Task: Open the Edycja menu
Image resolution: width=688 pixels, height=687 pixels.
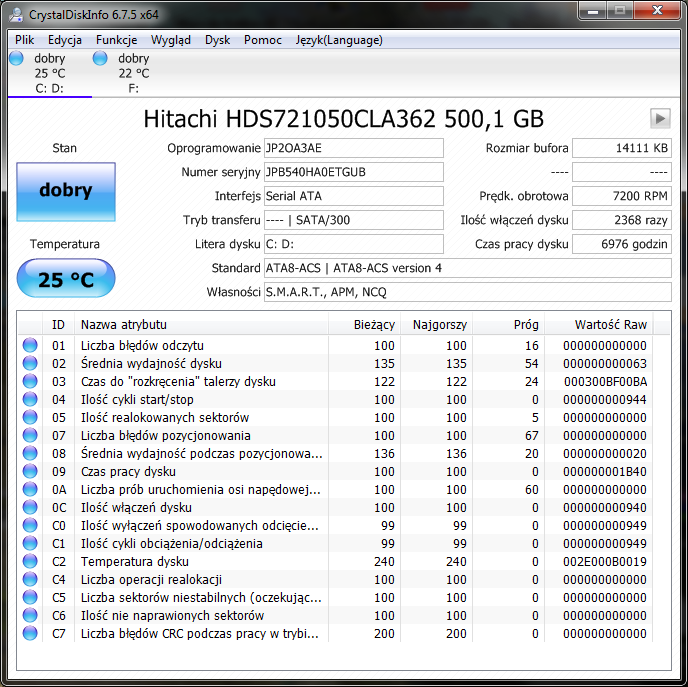Action: point(65,40)
